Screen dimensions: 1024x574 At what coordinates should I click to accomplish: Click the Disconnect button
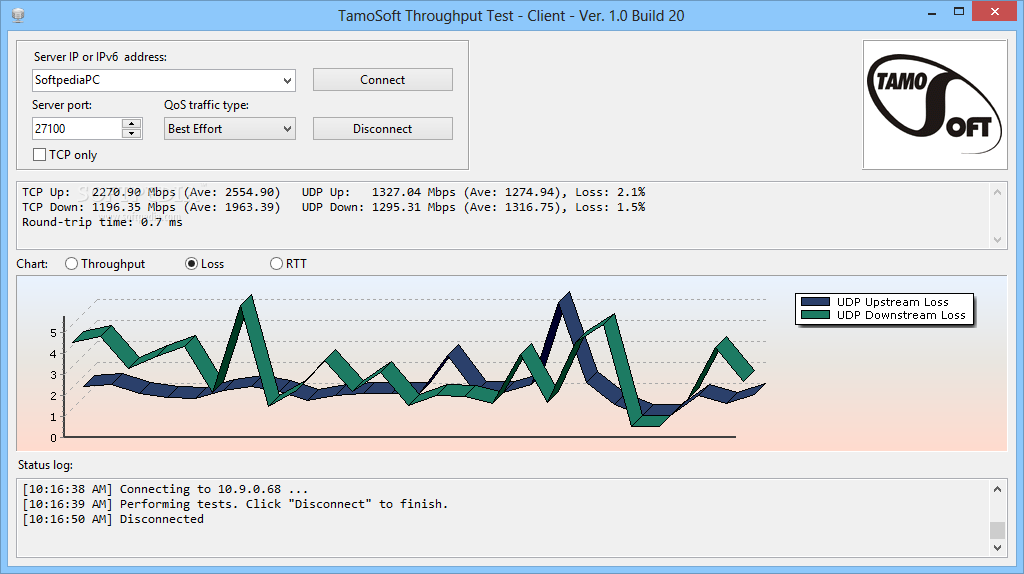click(383, 129)
